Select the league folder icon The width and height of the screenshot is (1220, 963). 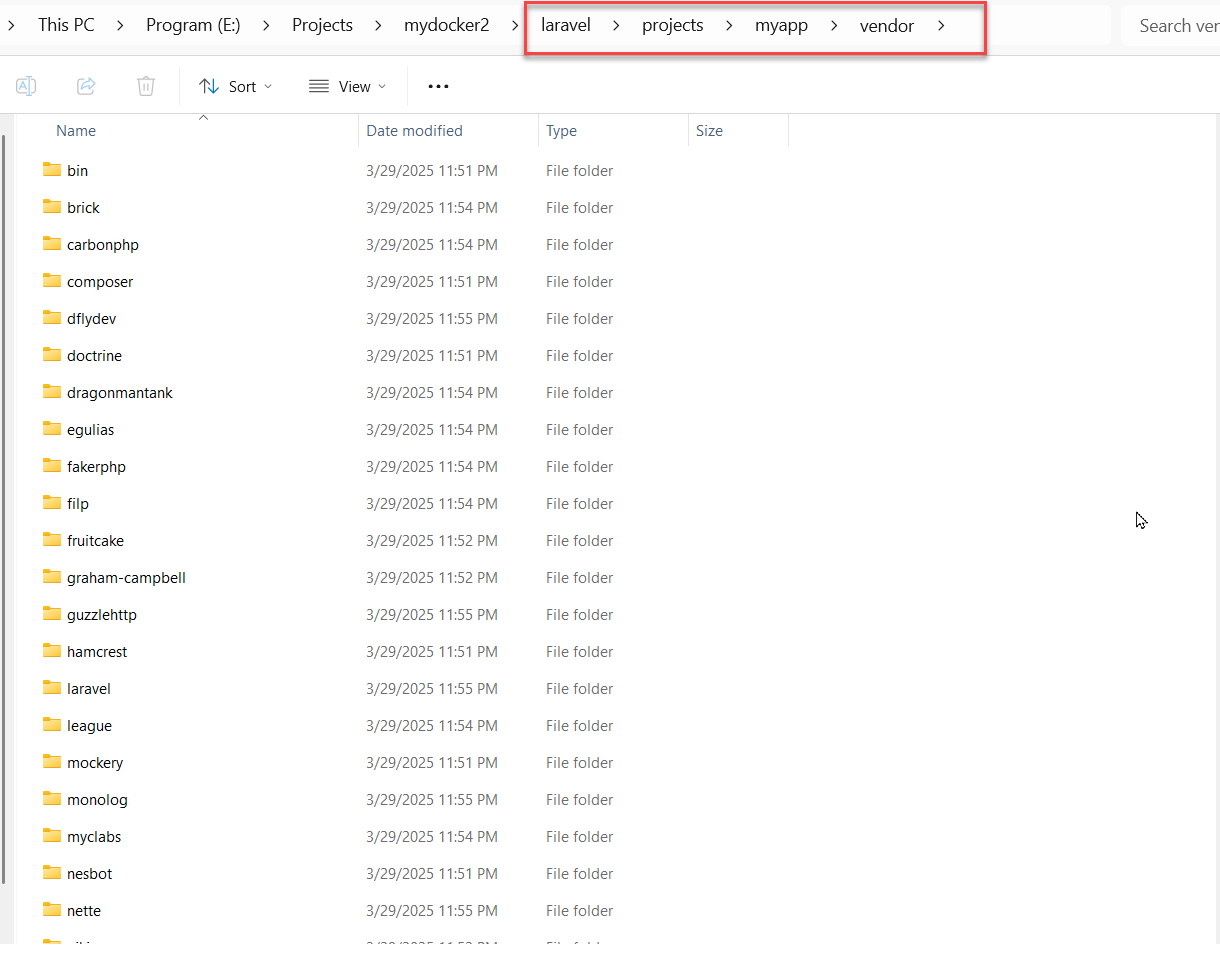pos(52,725)
